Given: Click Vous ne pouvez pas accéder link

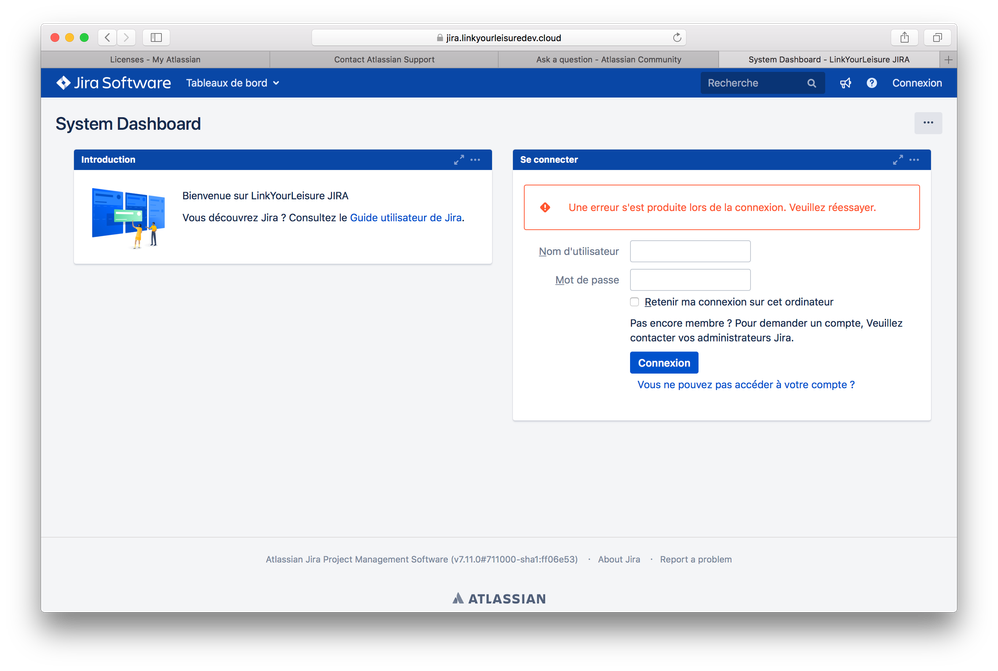Looking at the screenshot, I should click(746, 385).
